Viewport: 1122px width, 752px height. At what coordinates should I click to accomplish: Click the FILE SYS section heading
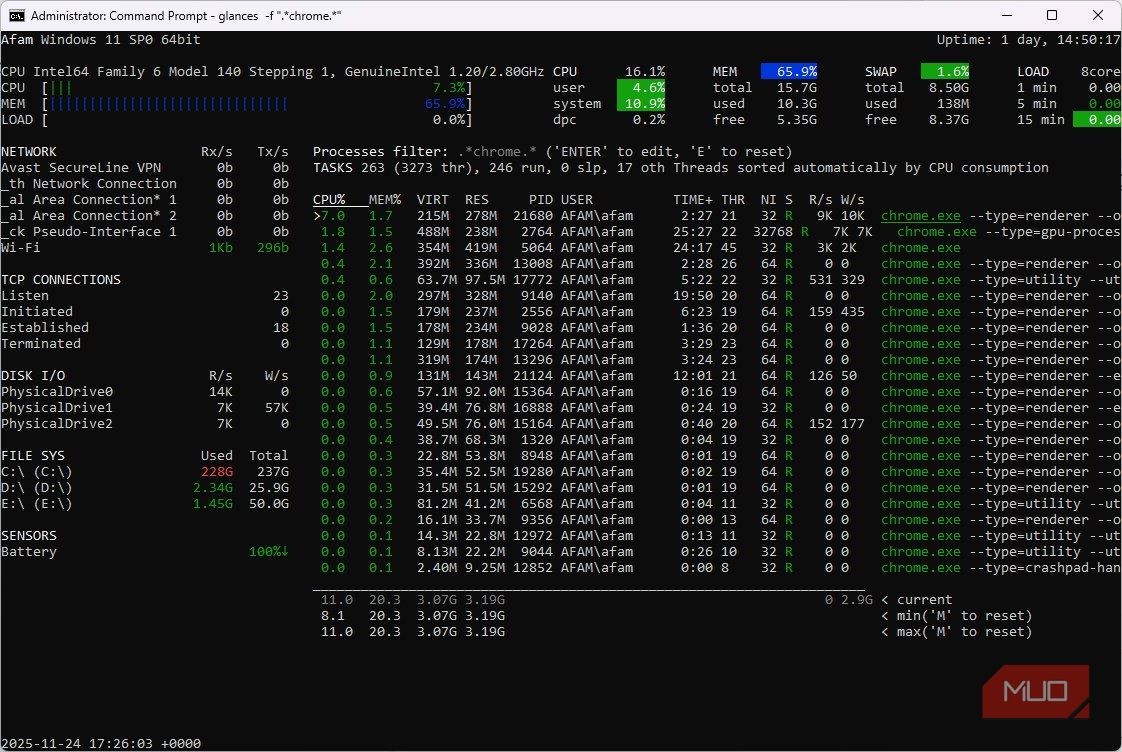click(x=33, y=456)
